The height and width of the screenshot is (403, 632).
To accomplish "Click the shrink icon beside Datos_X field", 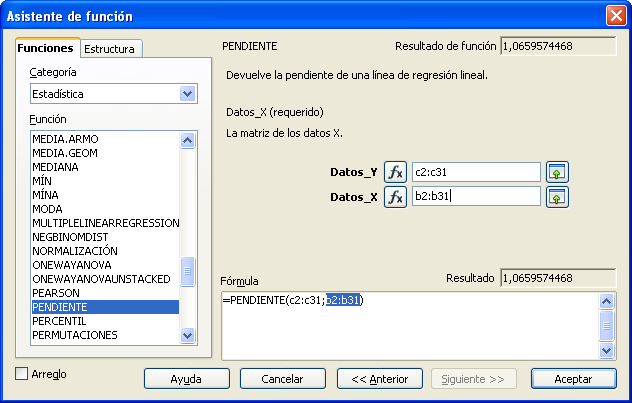I will 557,197.
